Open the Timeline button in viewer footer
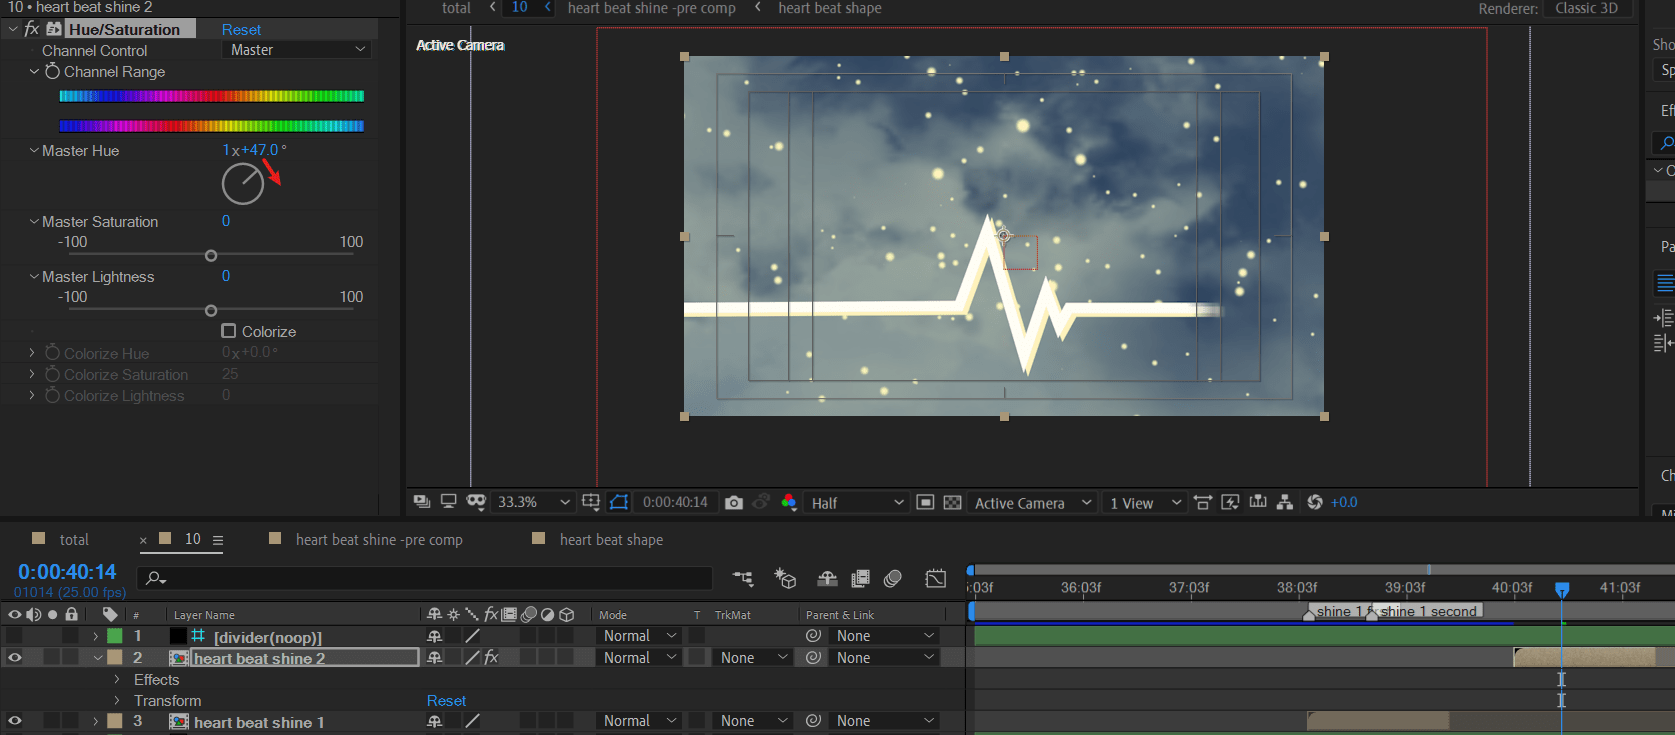 click(x=1258, y=502)
